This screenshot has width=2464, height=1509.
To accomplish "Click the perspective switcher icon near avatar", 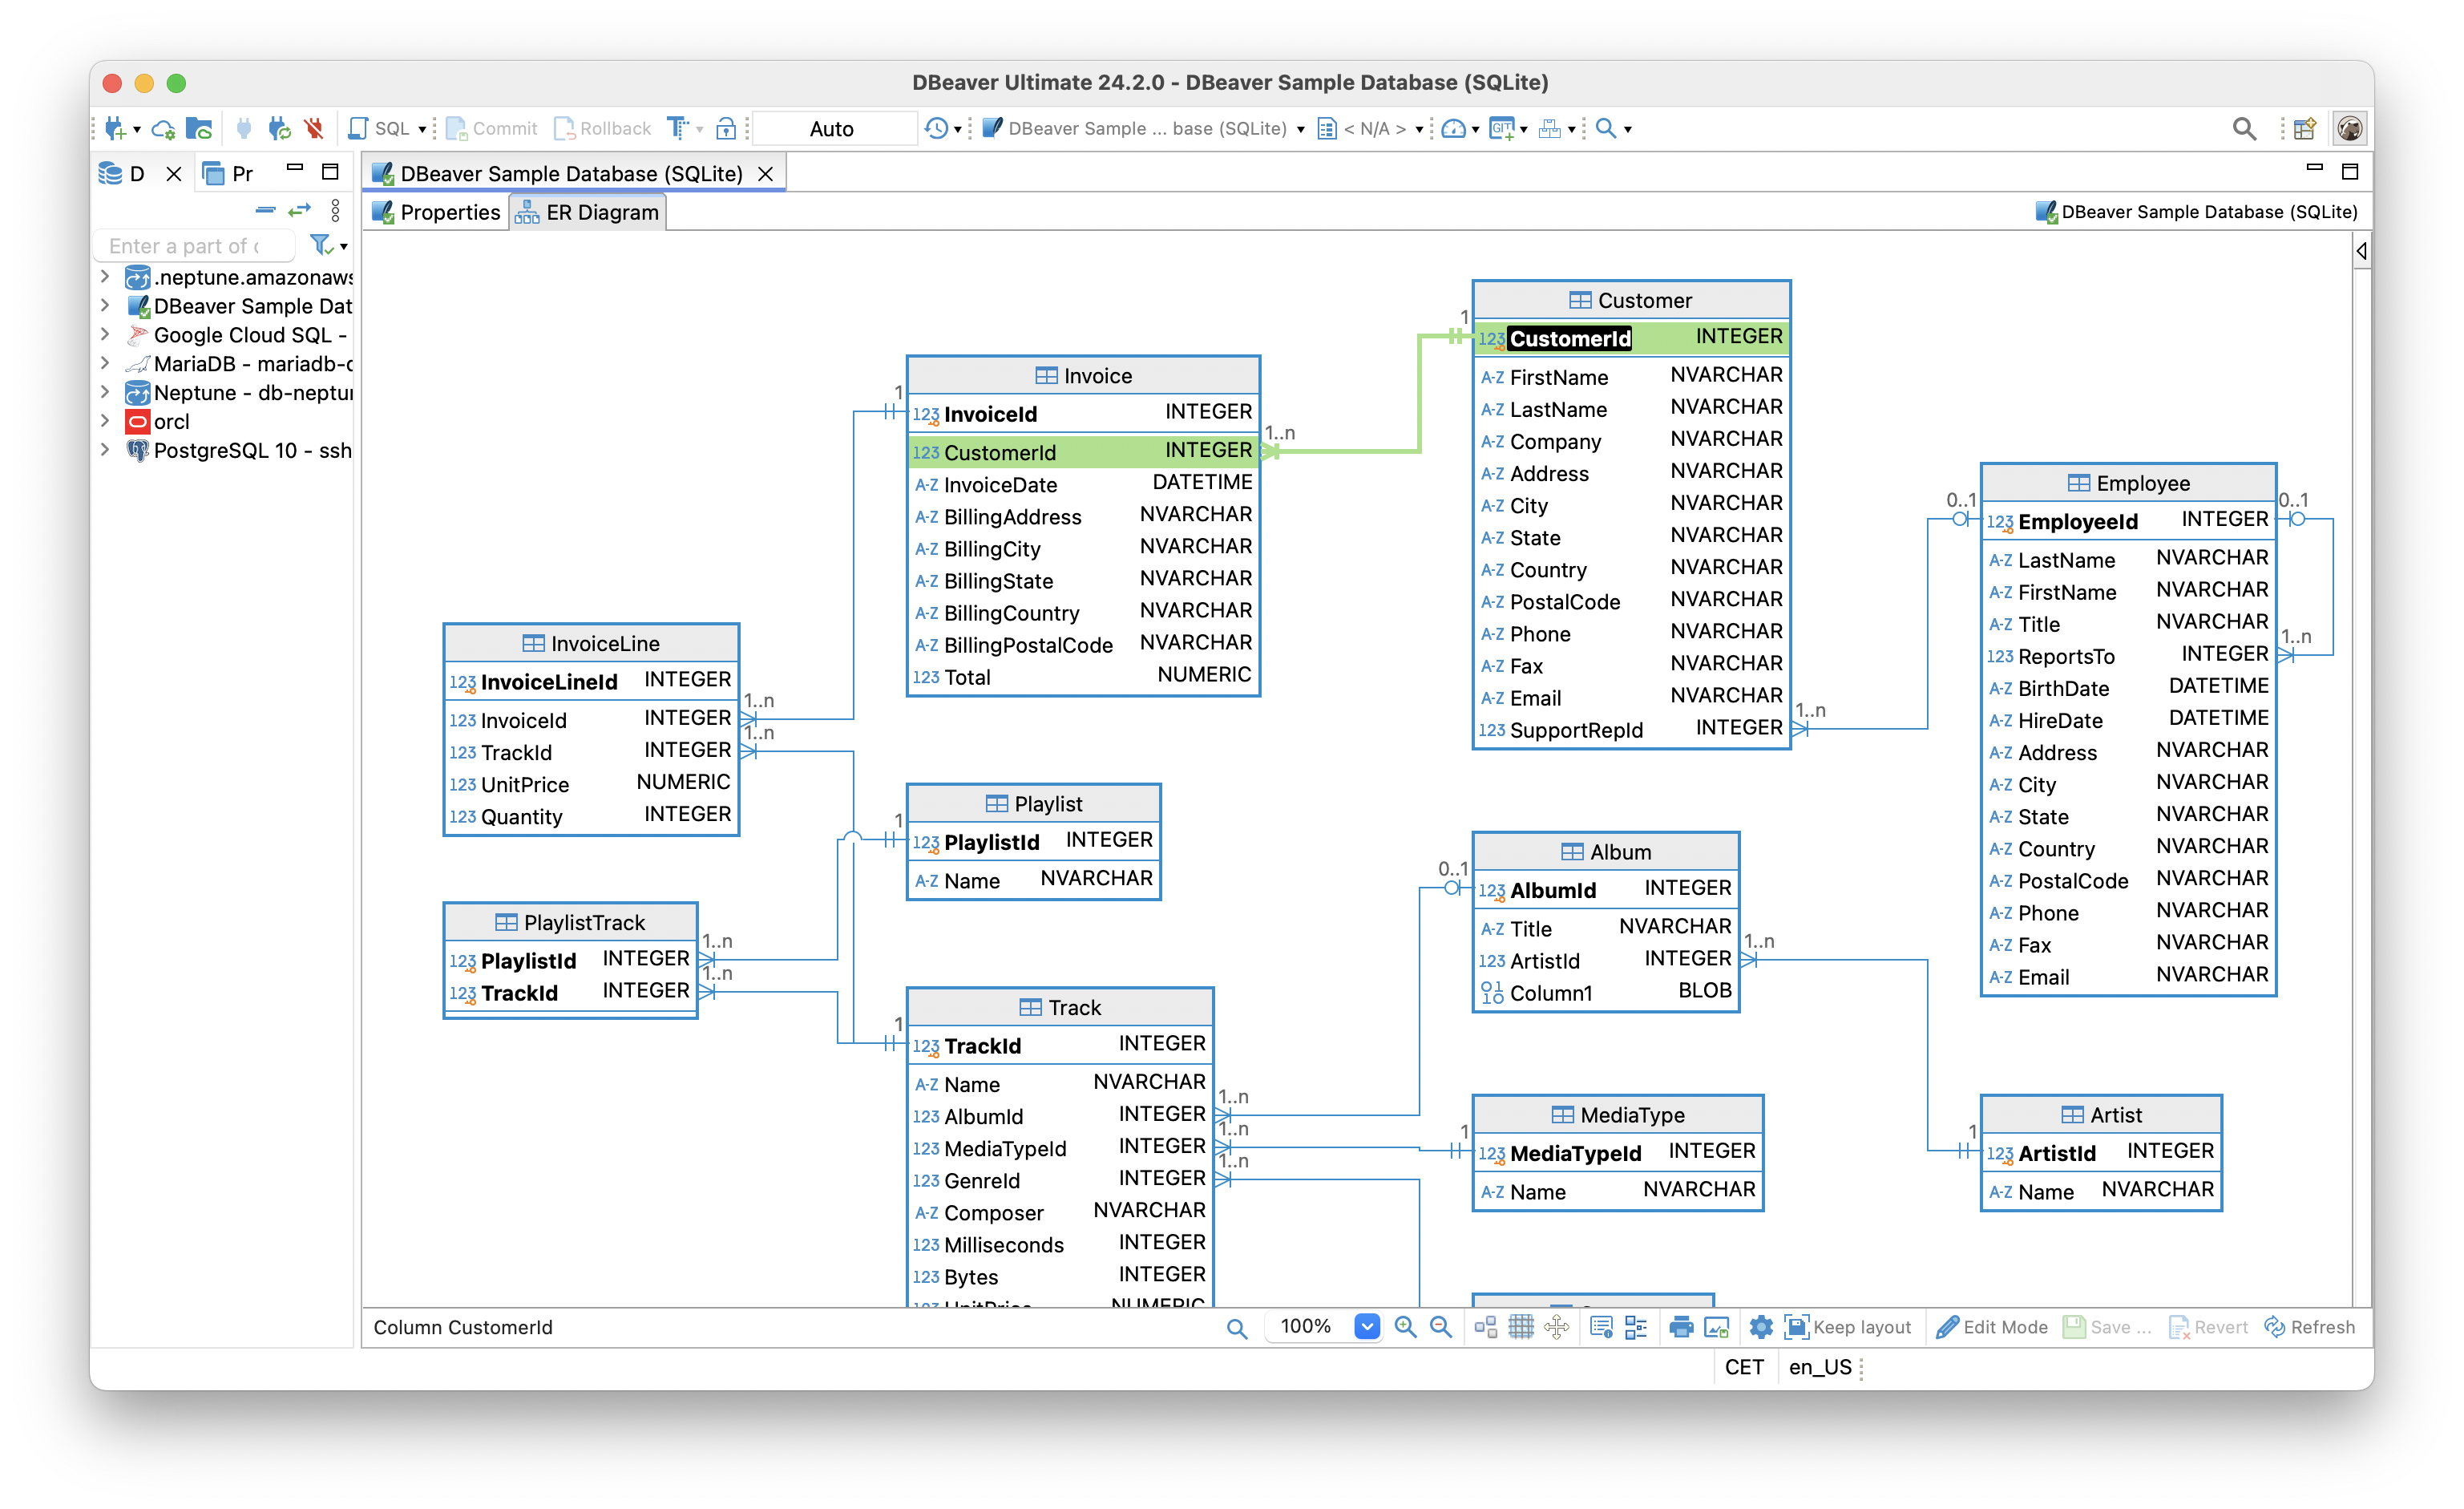I will point(2305,128).
